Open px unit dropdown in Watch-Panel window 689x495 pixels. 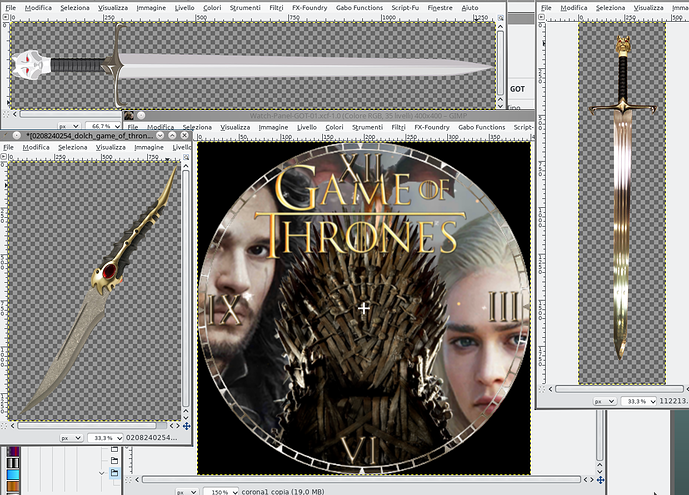tap(187, 491)
